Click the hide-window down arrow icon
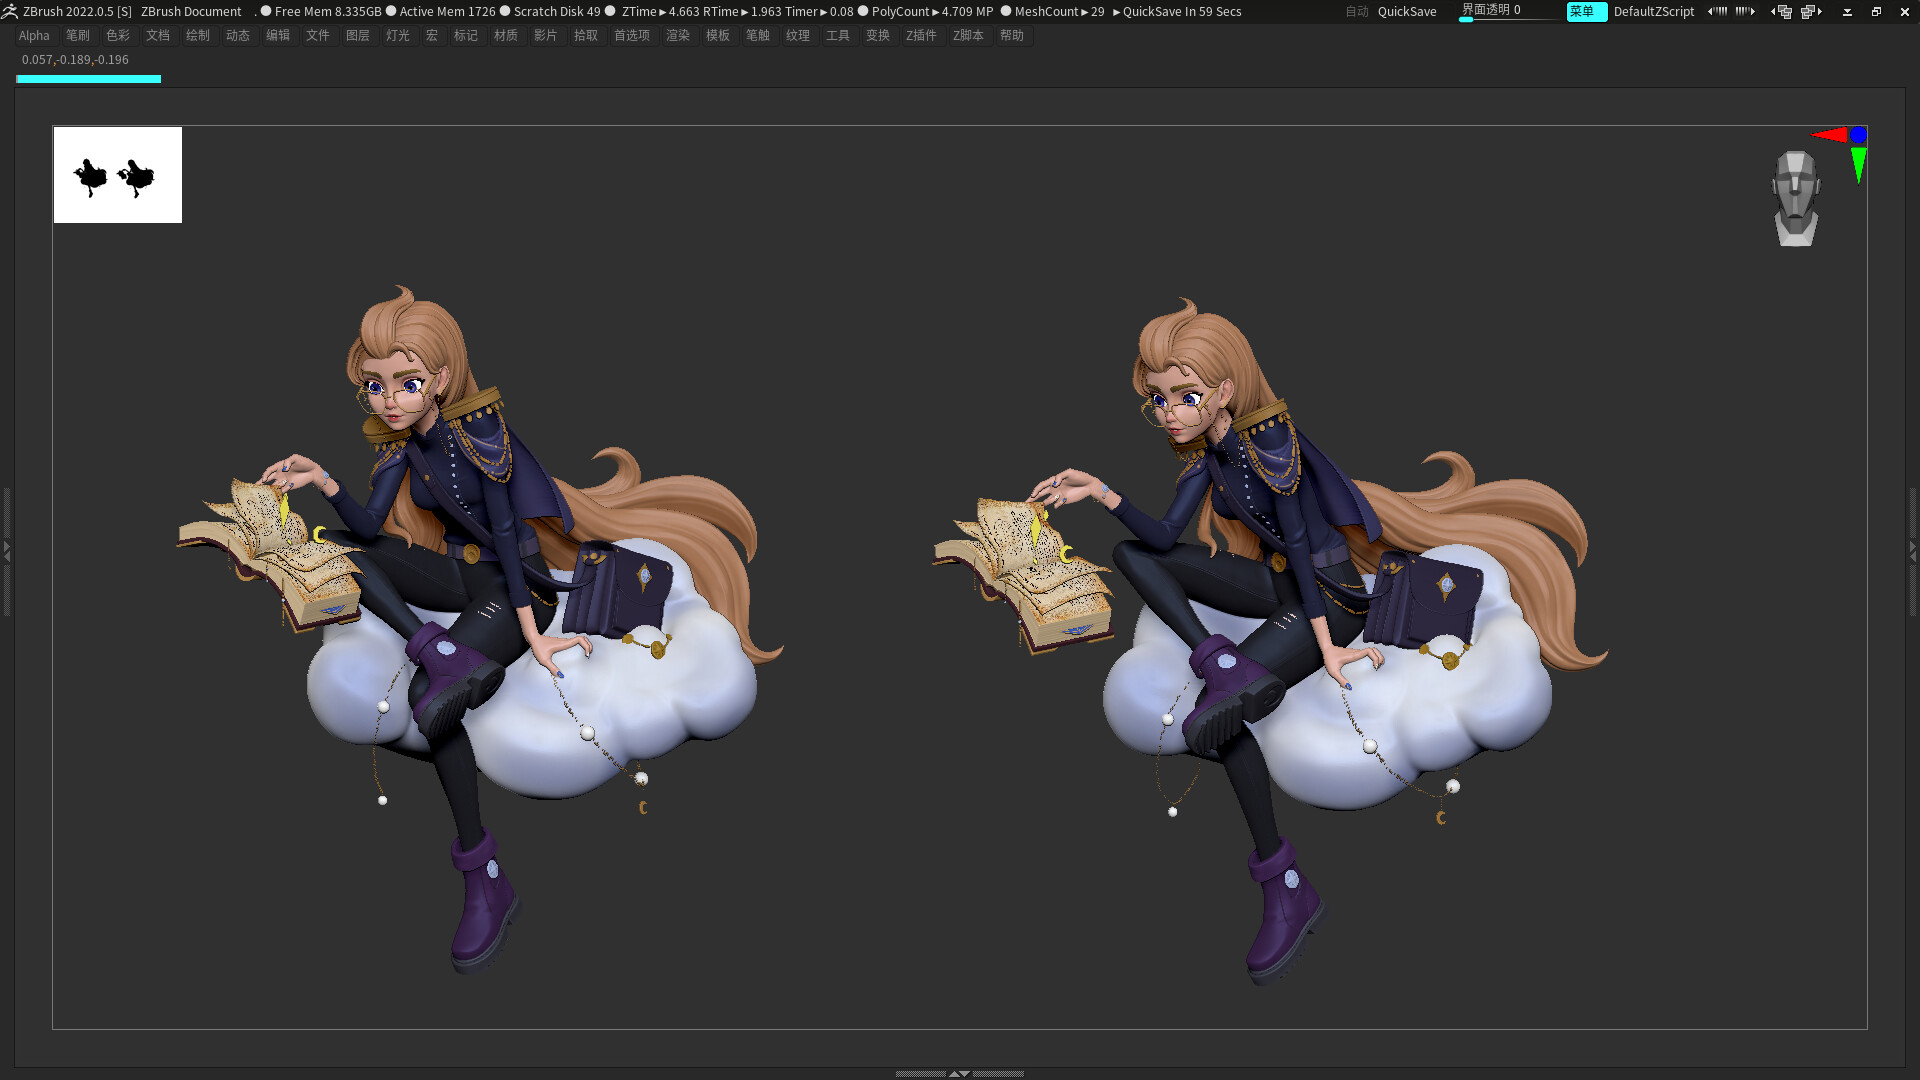 (1847, 12)
